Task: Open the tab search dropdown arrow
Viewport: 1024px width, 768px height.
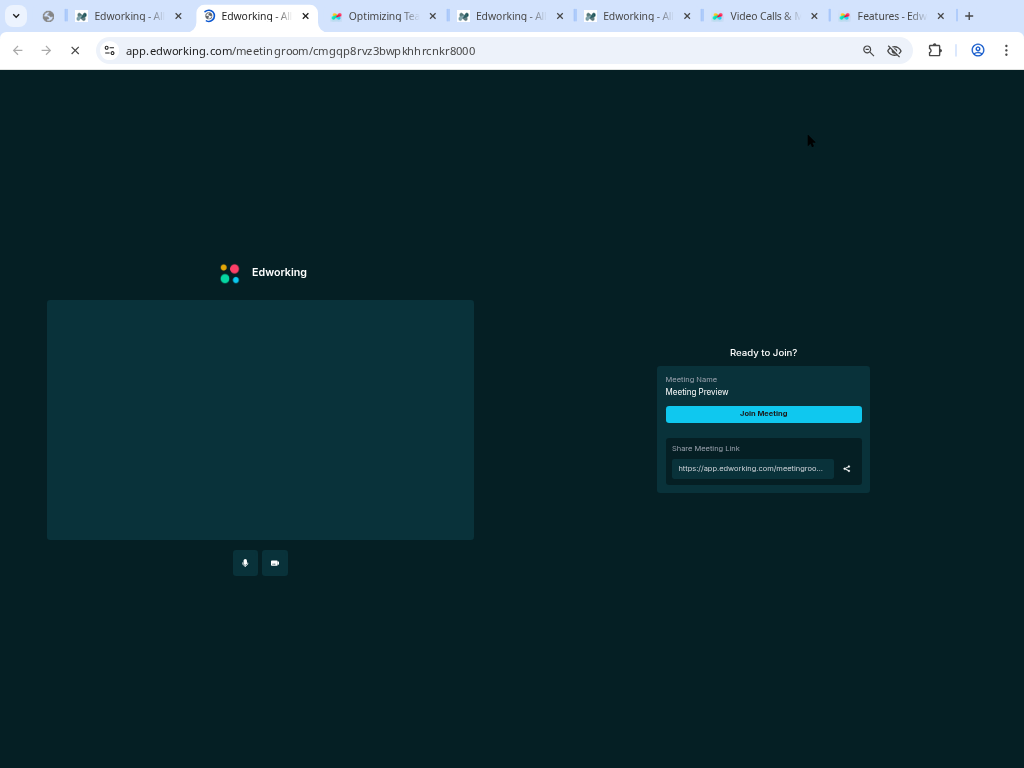Action: [16, 16]
